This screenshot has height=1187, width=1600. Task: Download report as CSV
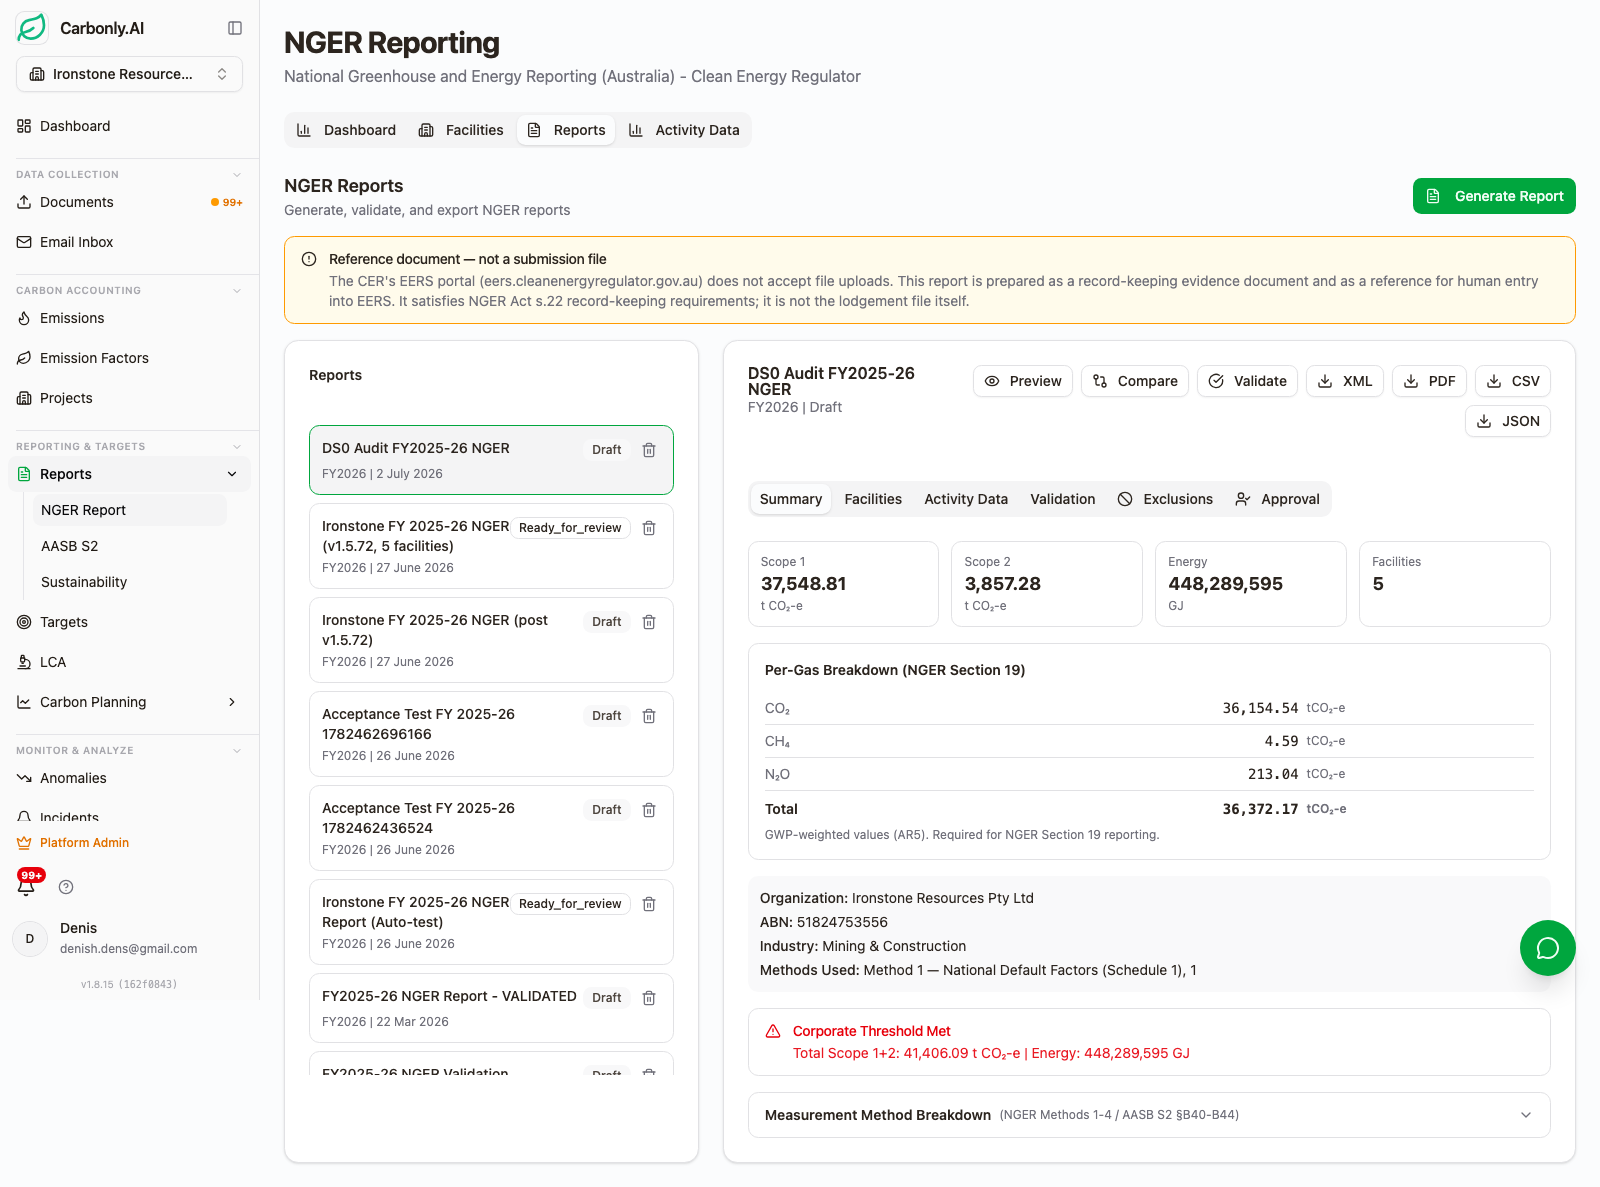tap(1513, 381)
